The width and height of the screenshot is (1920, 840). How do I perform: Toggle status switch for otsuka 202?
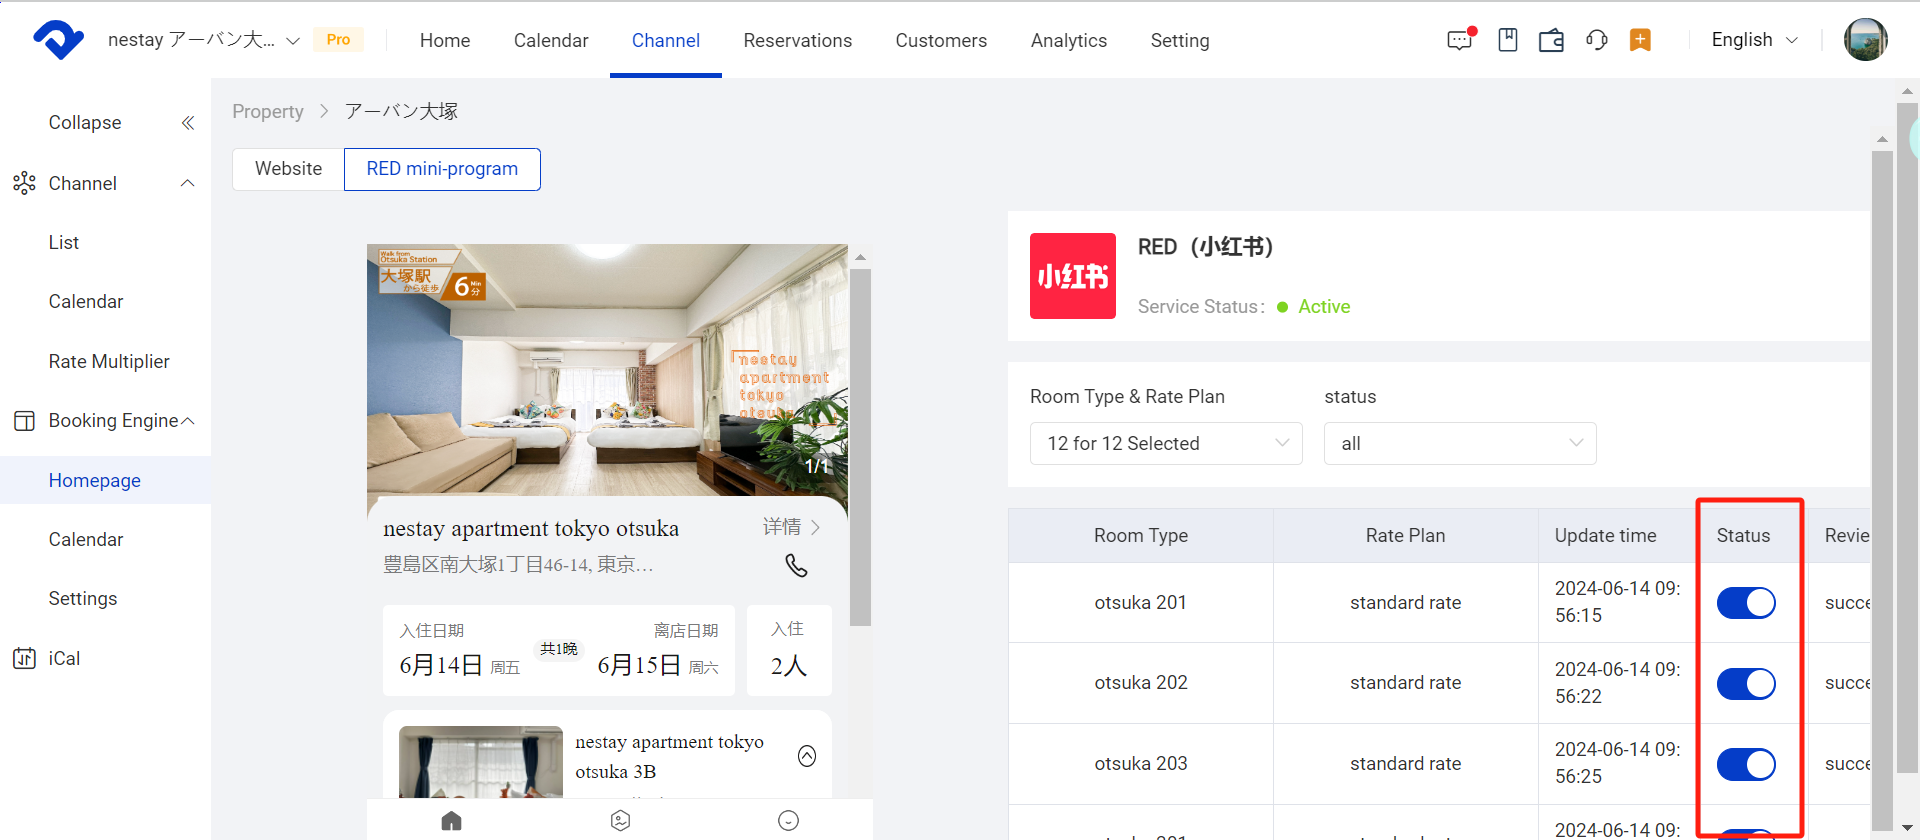tap(1745, 684)
